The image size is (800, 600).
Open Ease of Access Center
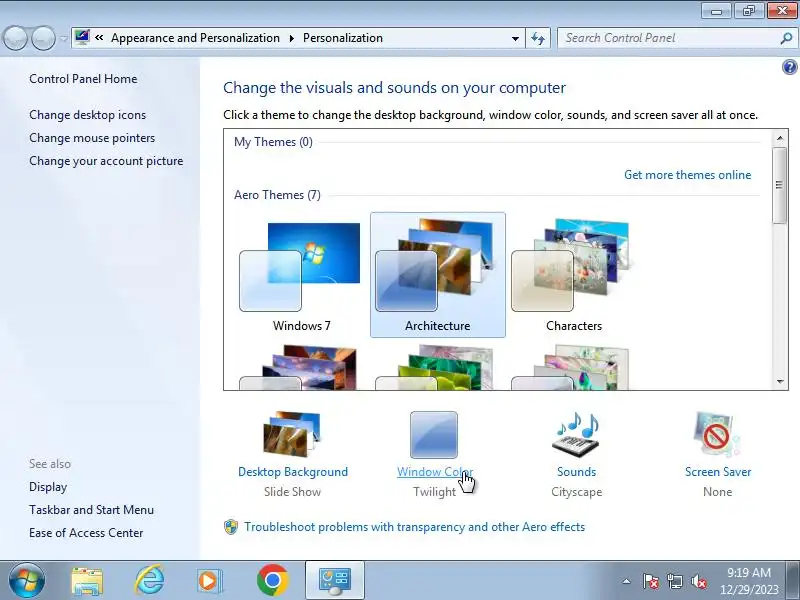(86, 533)
